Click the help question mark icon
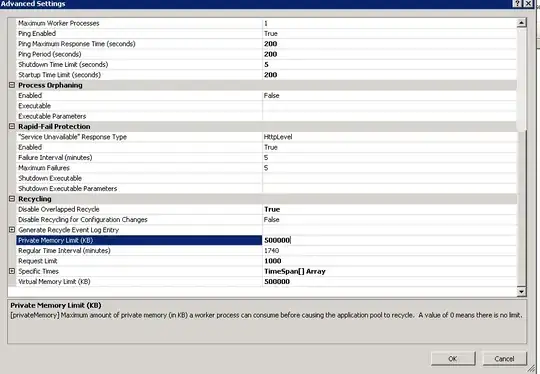 [x=517, y=3]
